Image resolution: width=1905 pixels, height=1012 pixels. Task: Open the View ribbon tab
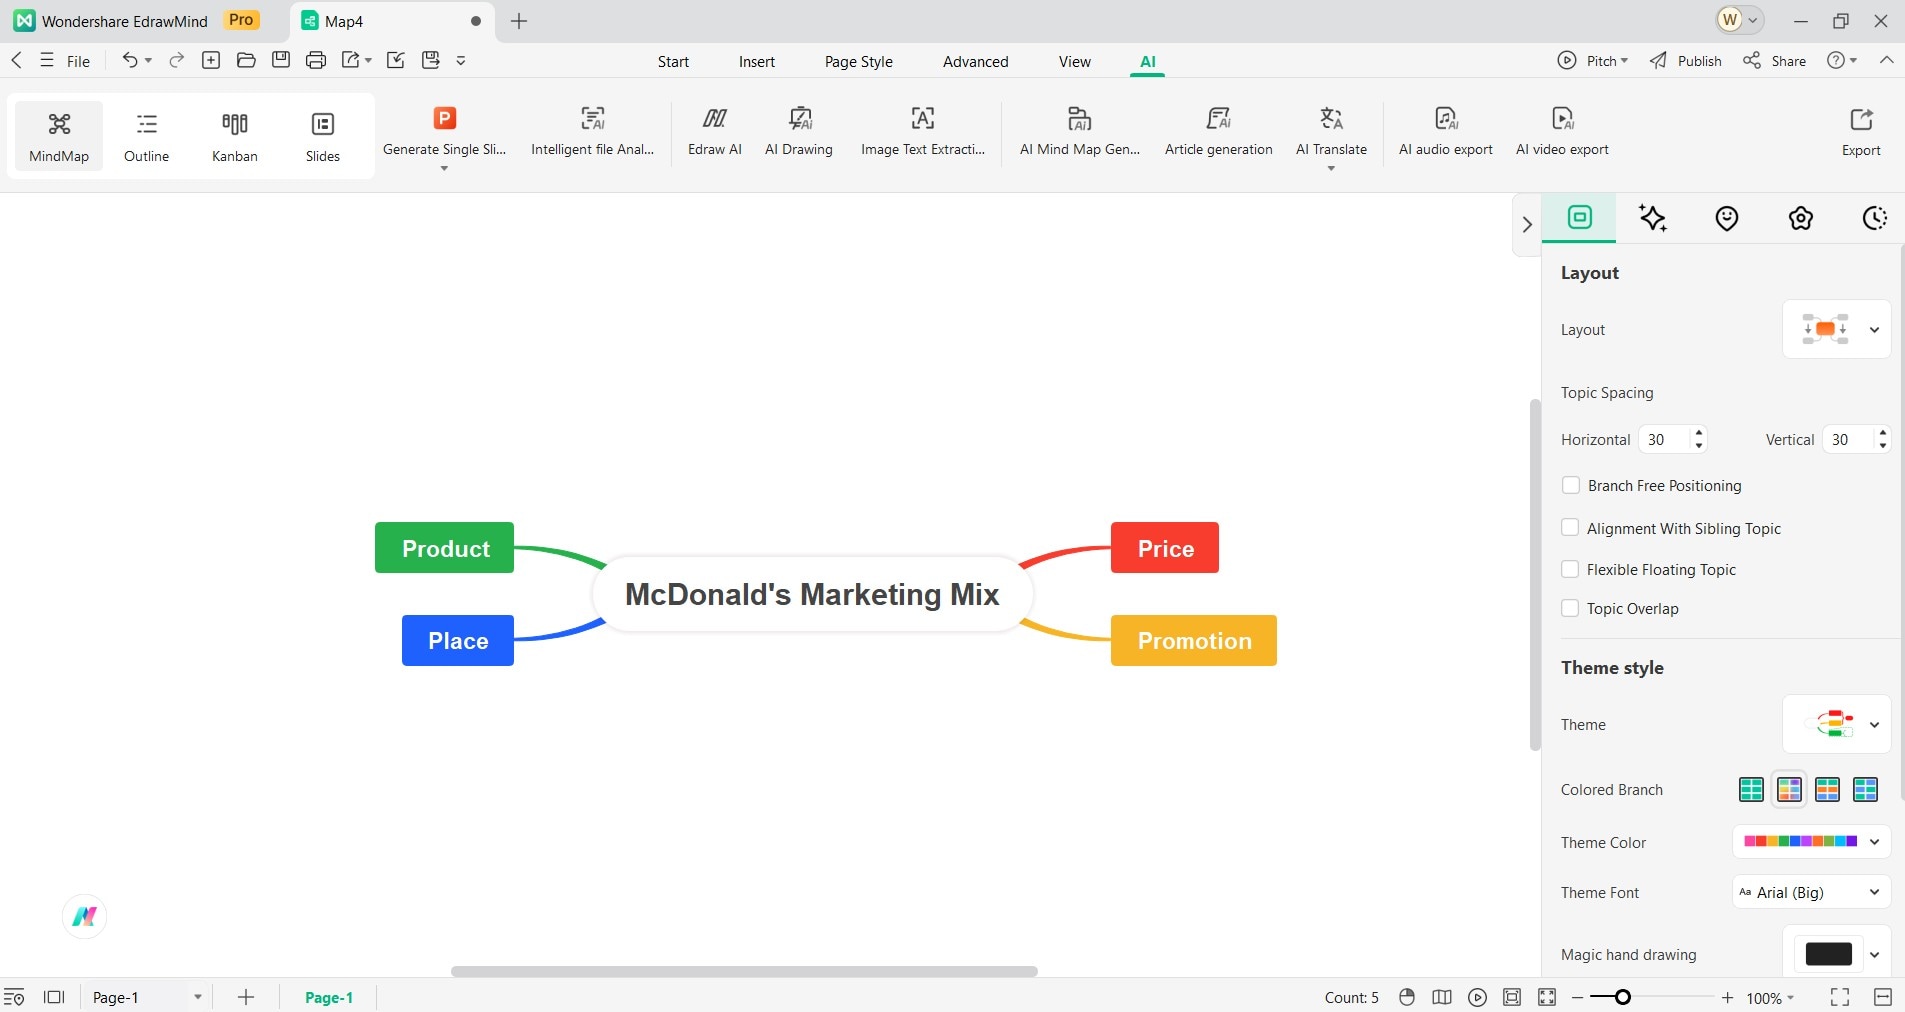tap(1075, 61)
